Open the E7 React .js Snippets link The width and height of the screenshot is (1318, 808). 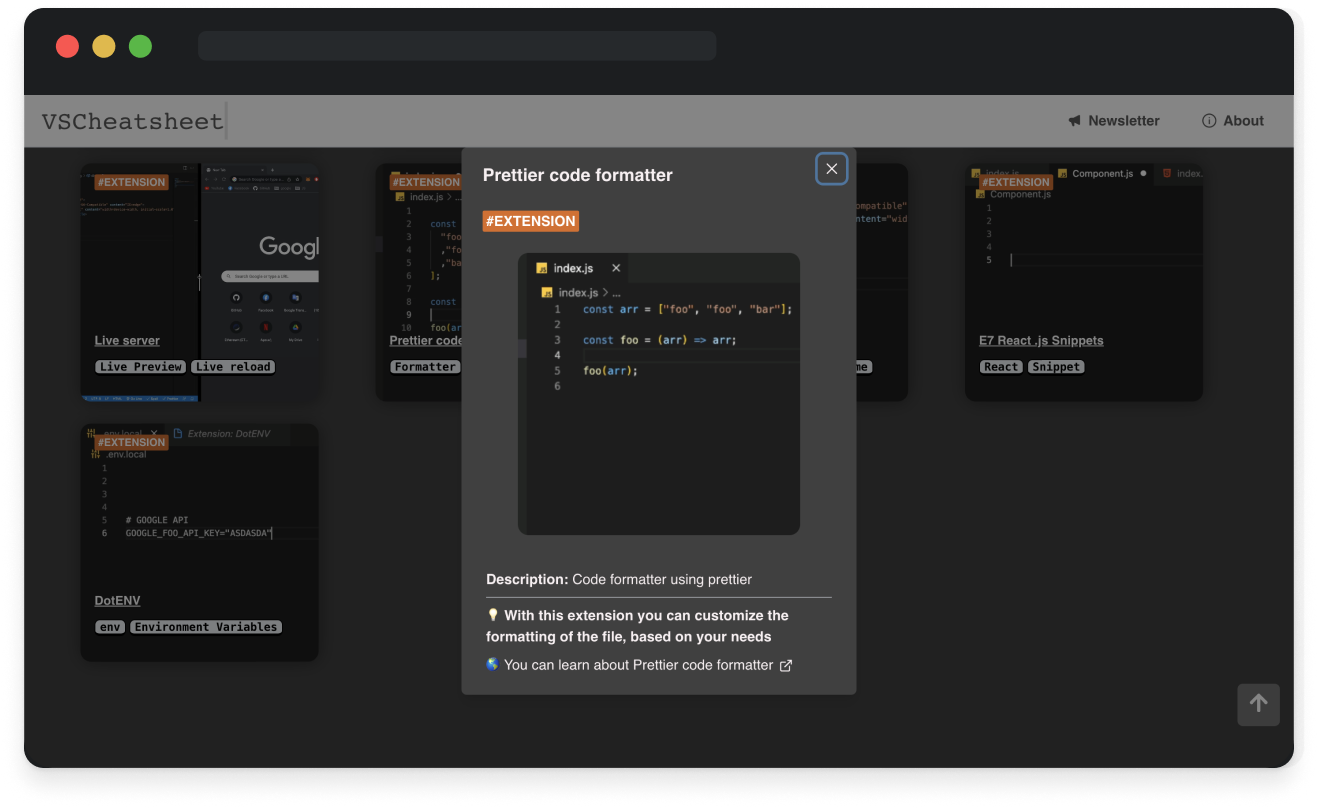point(1041,341)
